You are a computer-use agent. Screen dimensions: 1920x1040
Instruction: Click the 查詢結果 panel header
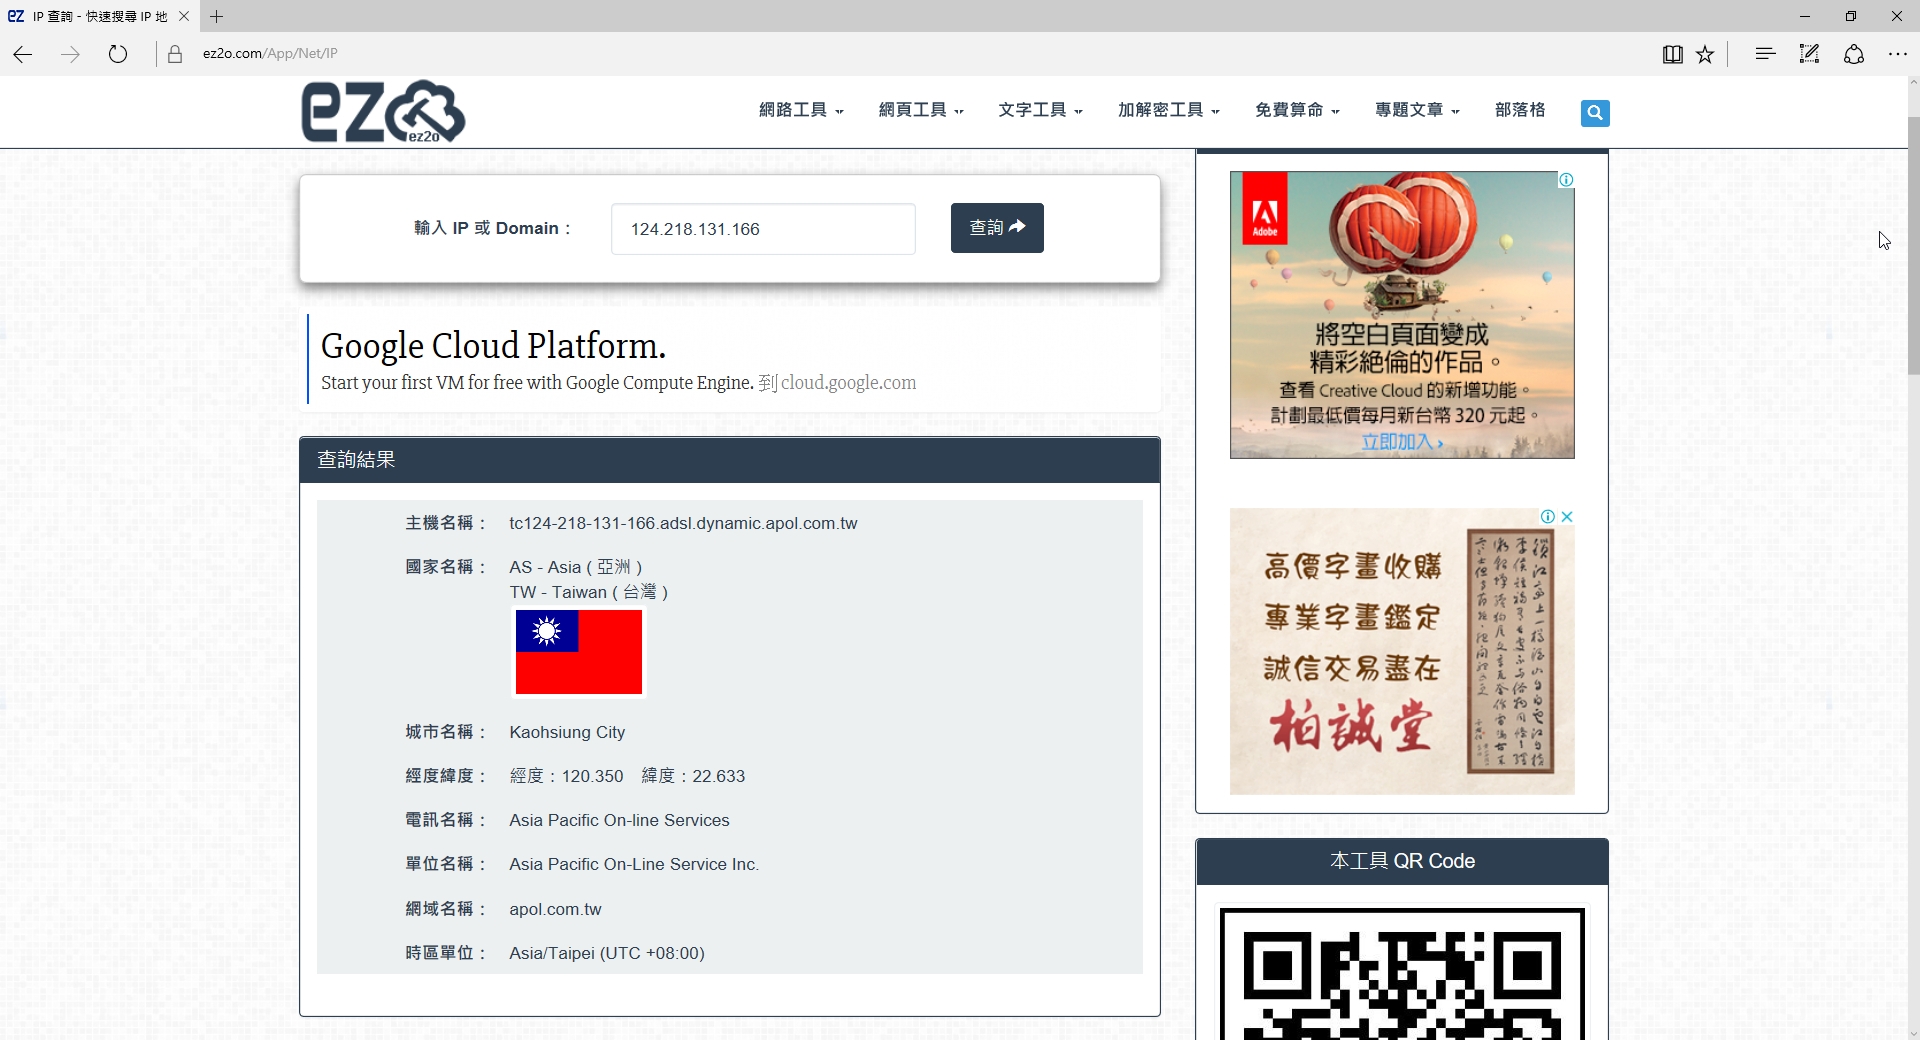730,460
